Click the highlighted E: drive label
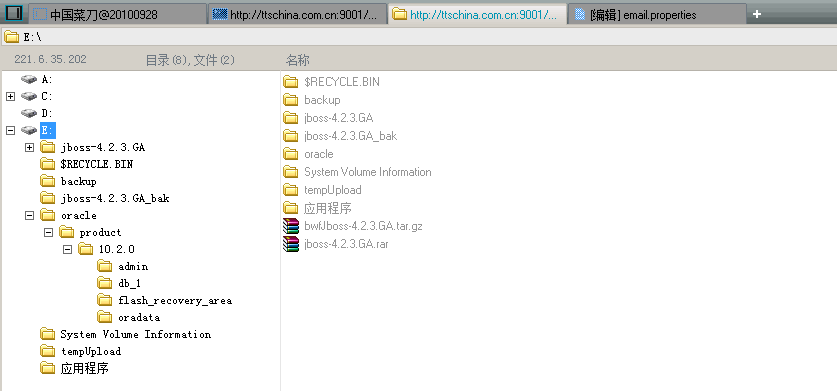The image size is (837, 391). pos(48,130)
